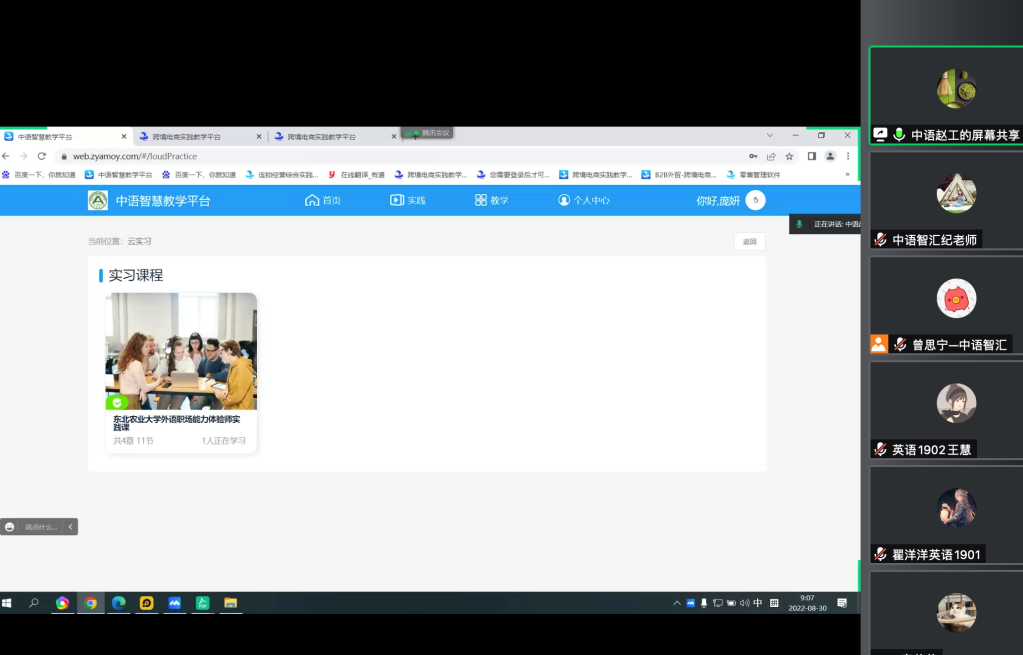Click the 共4章 11节 text

point(133,441)
